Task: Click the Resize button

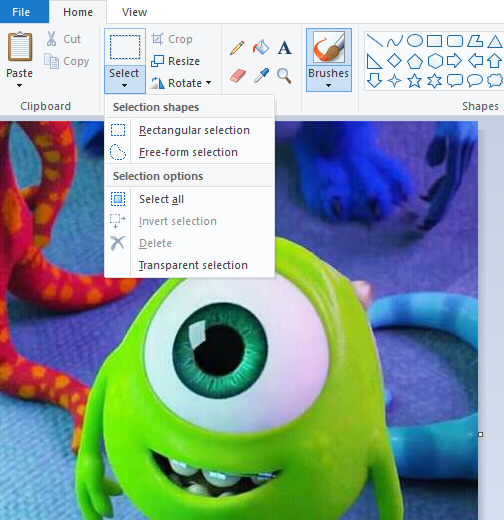Action: (x=175, y=61)
